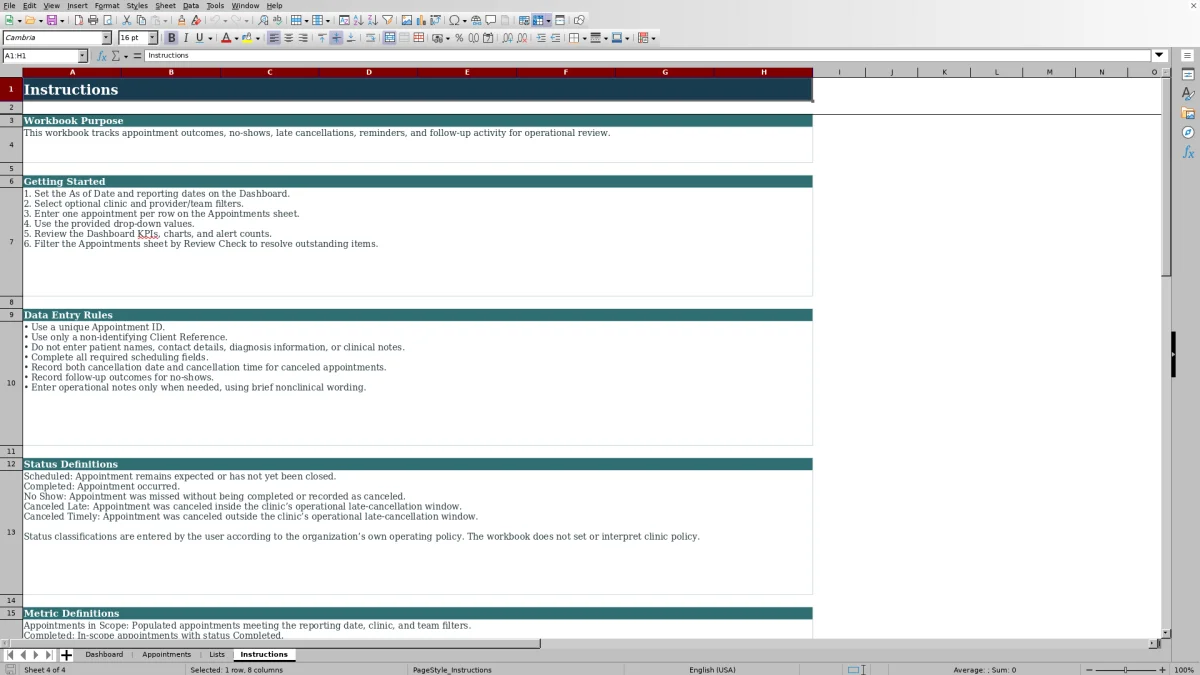Click the zoom out minus button

pyautogui.click(x=1089, y=670)
